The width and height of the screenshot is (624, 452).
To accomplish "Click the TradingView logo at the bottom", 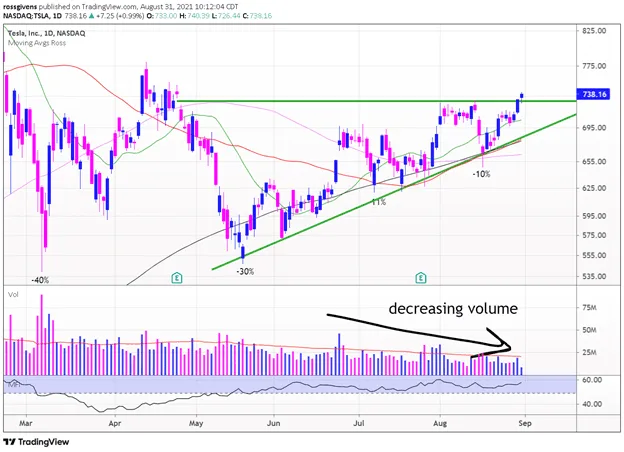I will click(36, 442).
